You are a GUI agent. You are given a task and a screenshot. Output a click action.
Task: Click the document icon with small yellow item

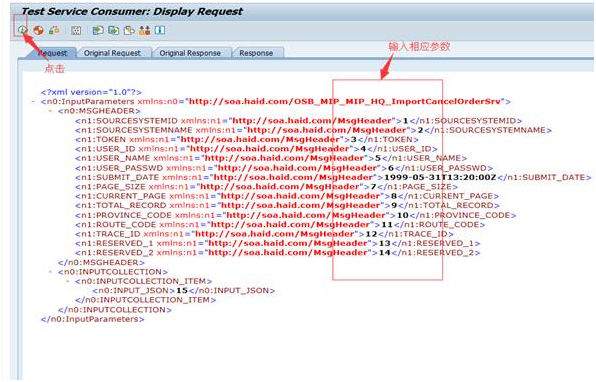click(129, 30)
